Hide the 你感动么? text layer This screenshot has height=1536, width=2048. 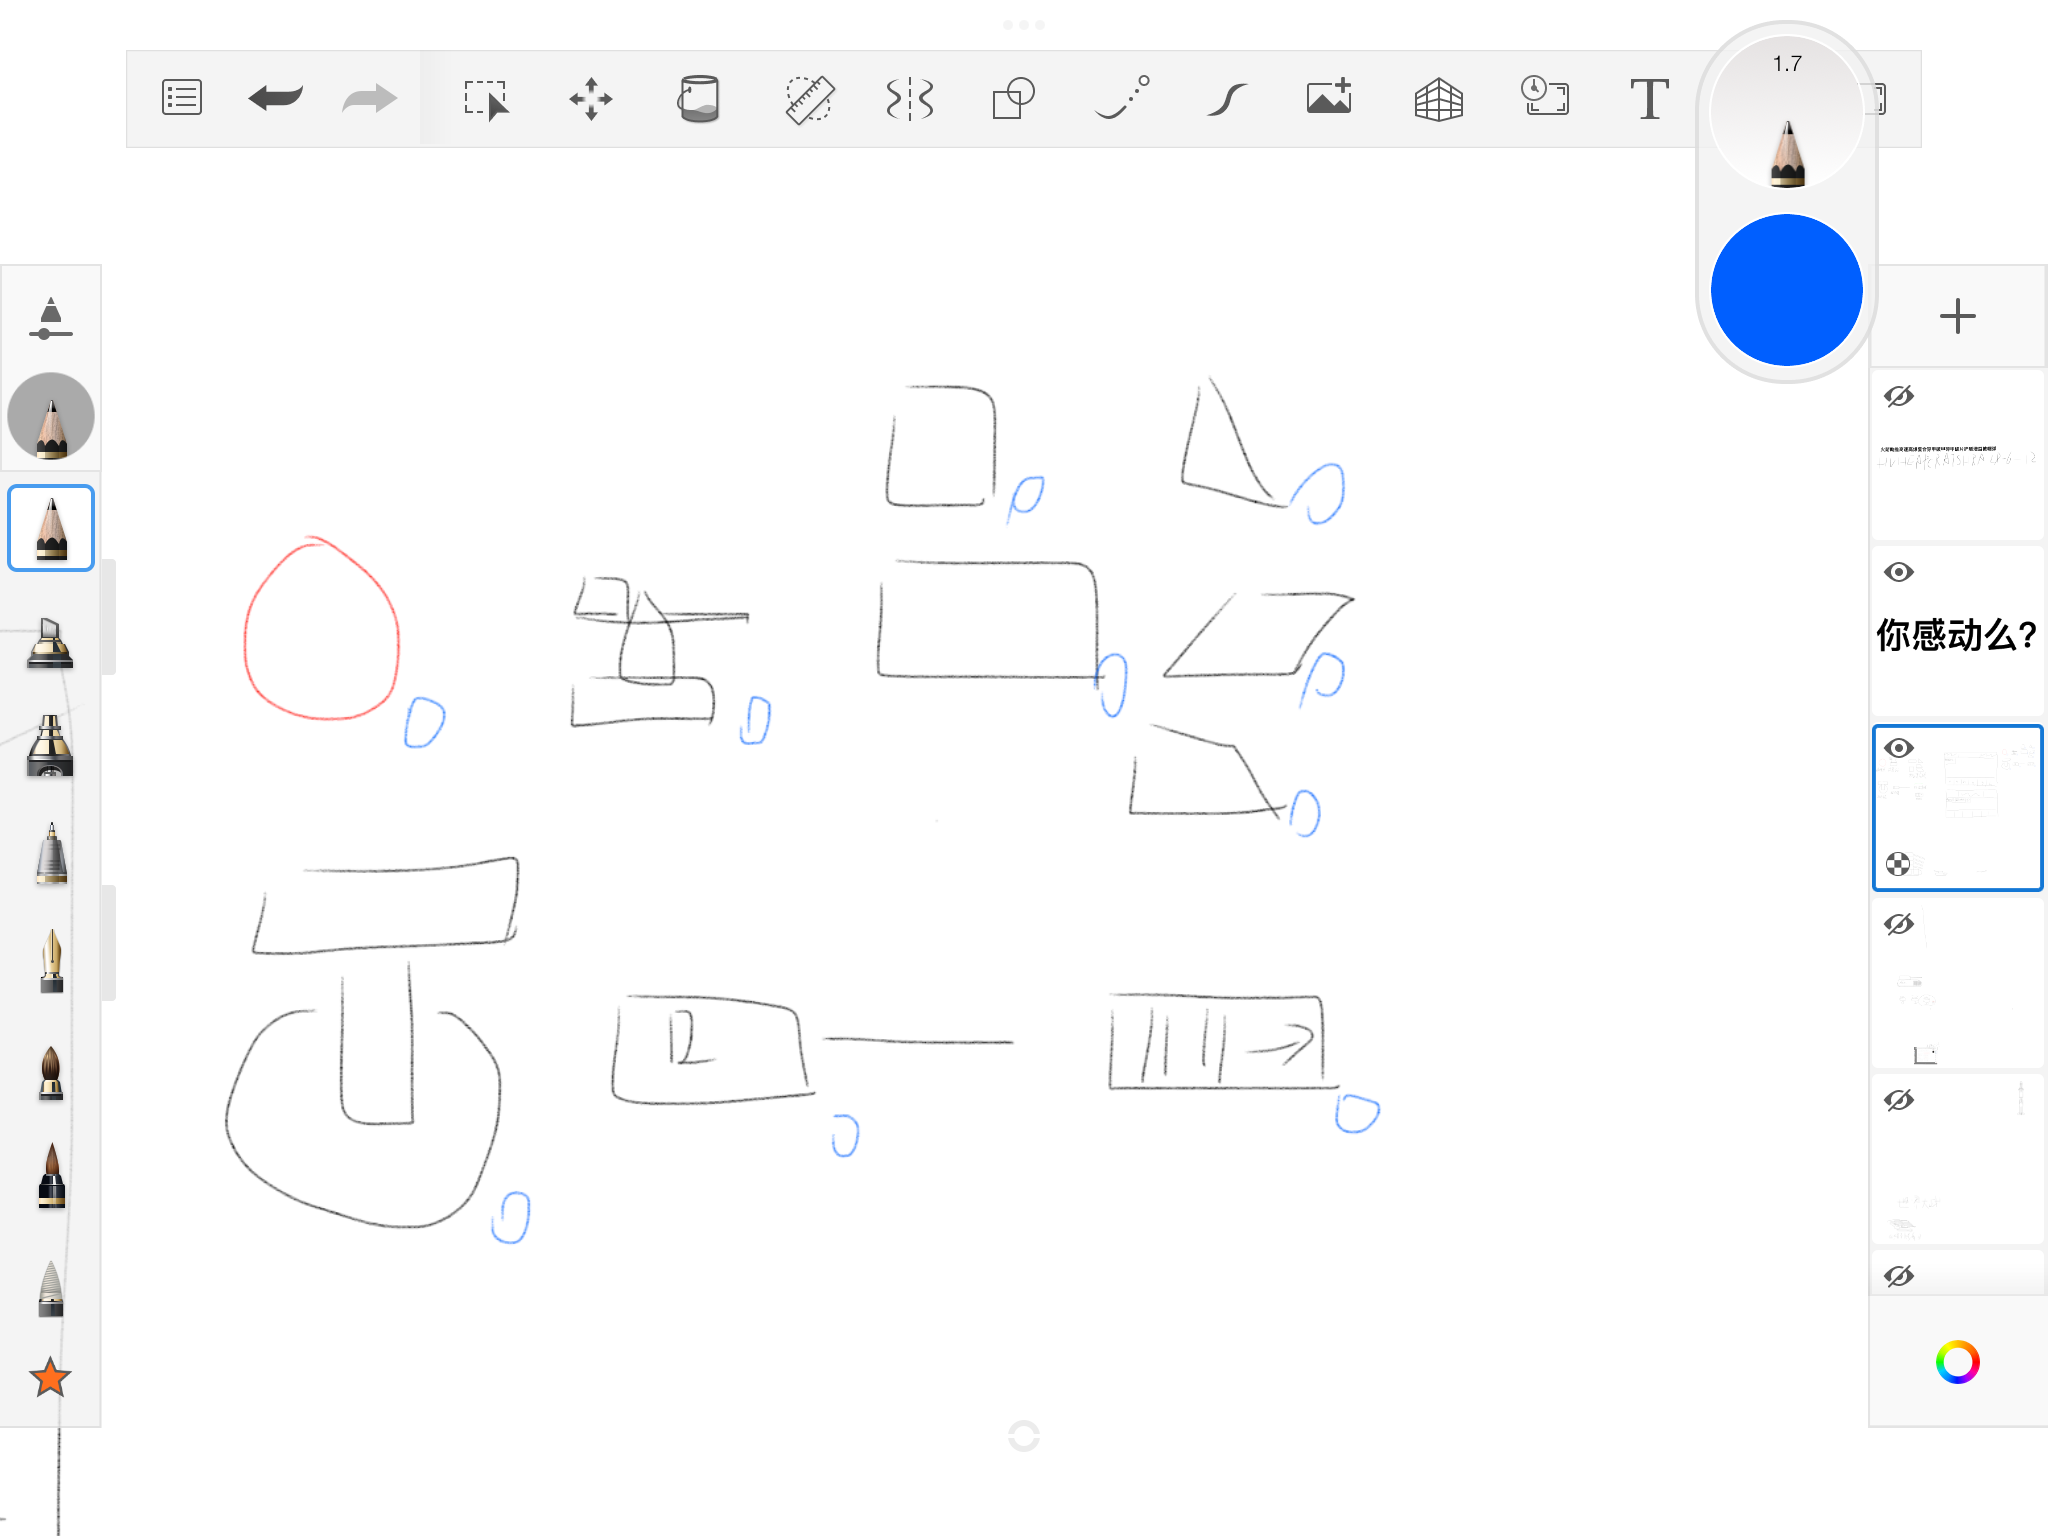1899,572
